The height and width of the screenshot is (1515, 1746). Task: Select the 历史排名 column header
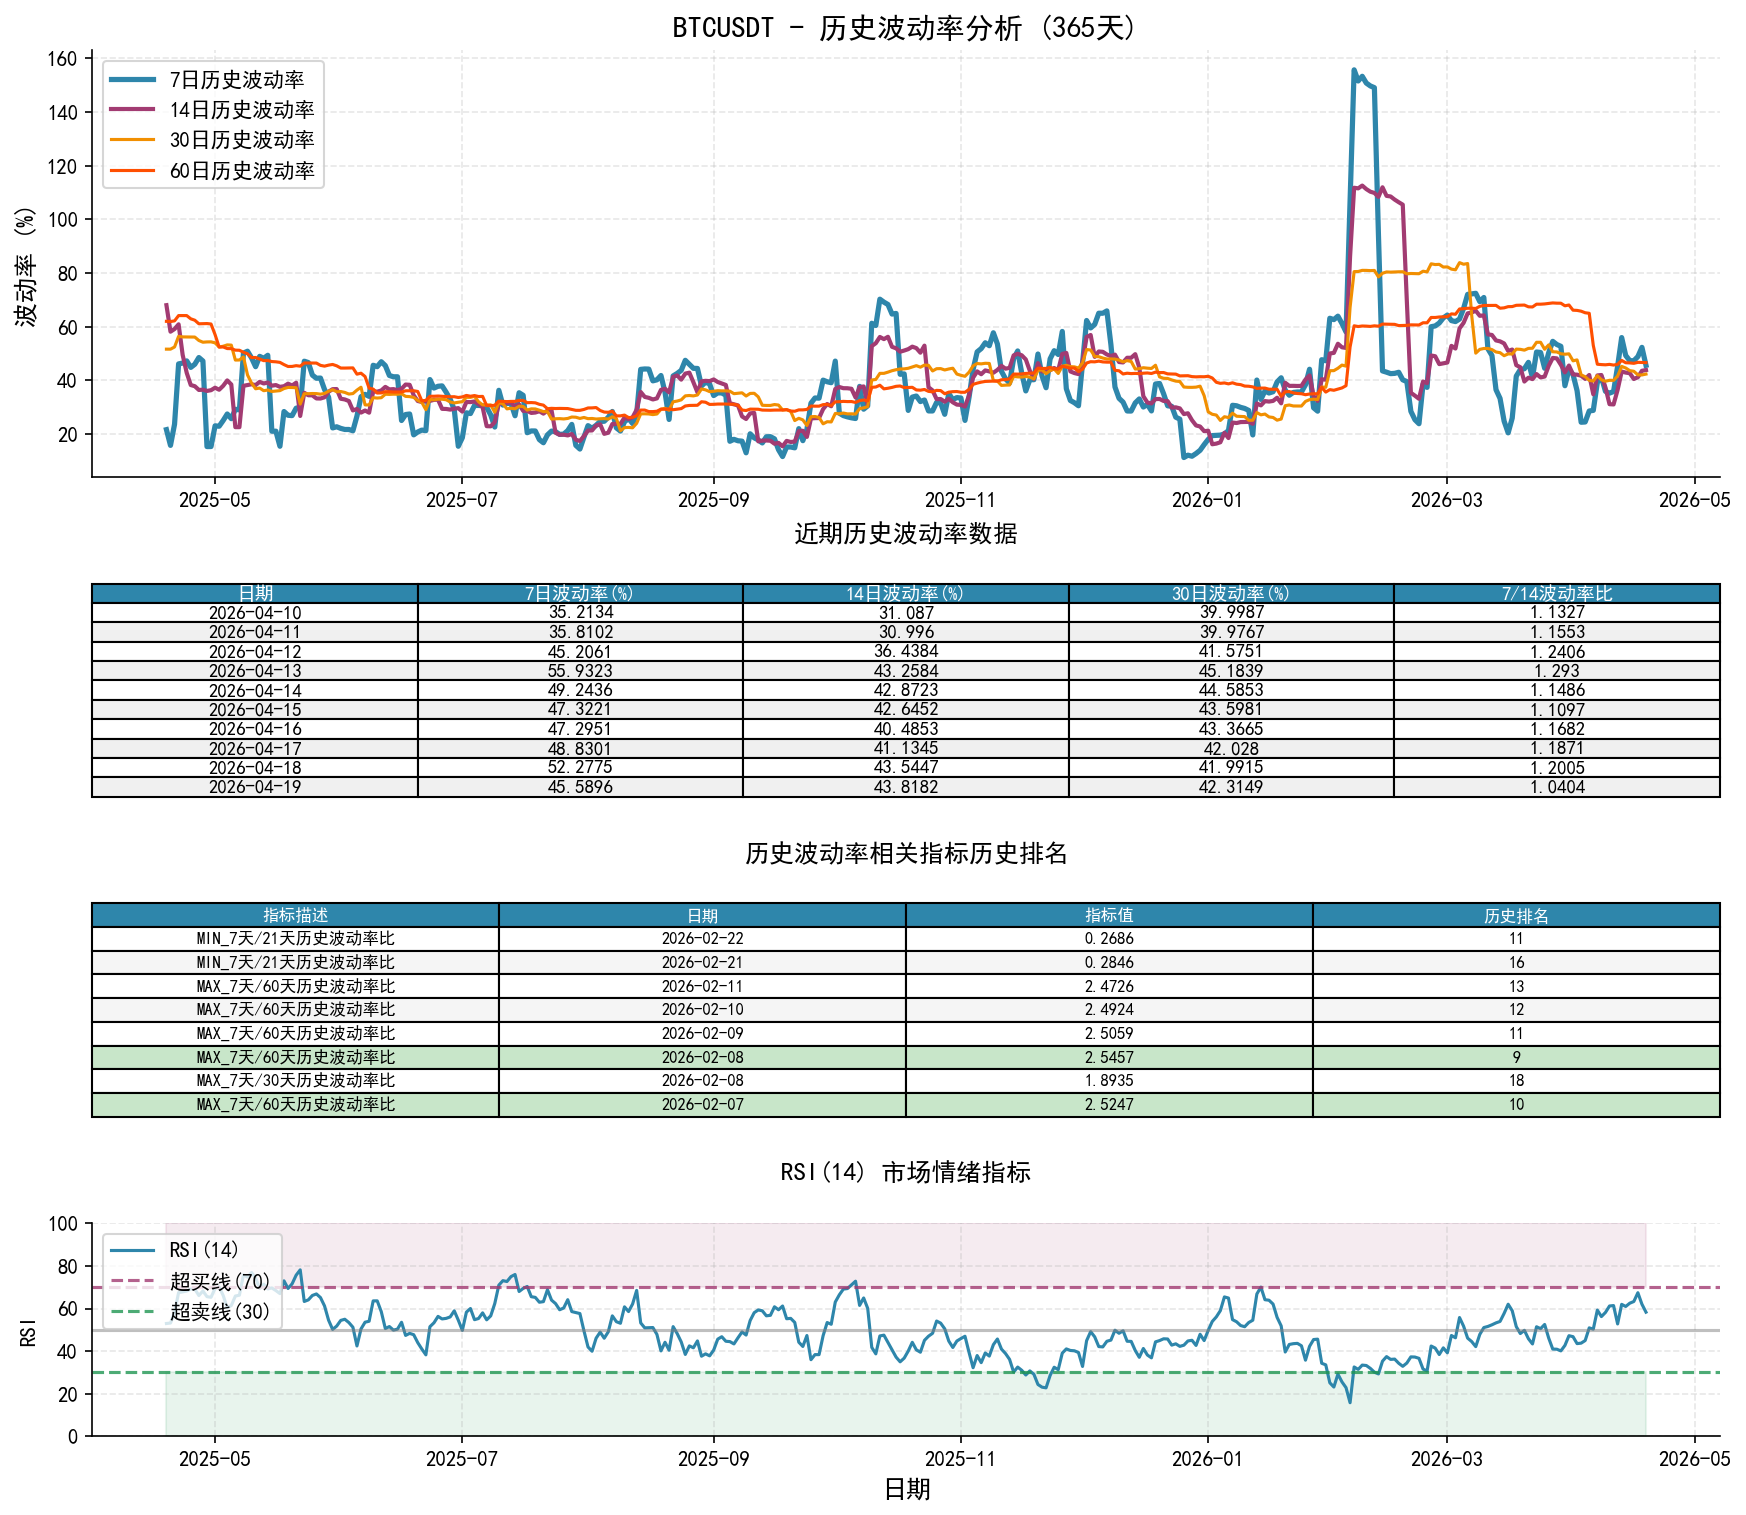pos(1516,915)
